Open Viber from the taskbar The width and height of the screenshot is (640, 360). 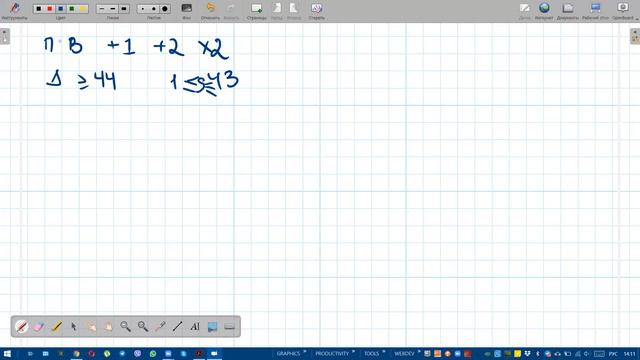point(138,354)
